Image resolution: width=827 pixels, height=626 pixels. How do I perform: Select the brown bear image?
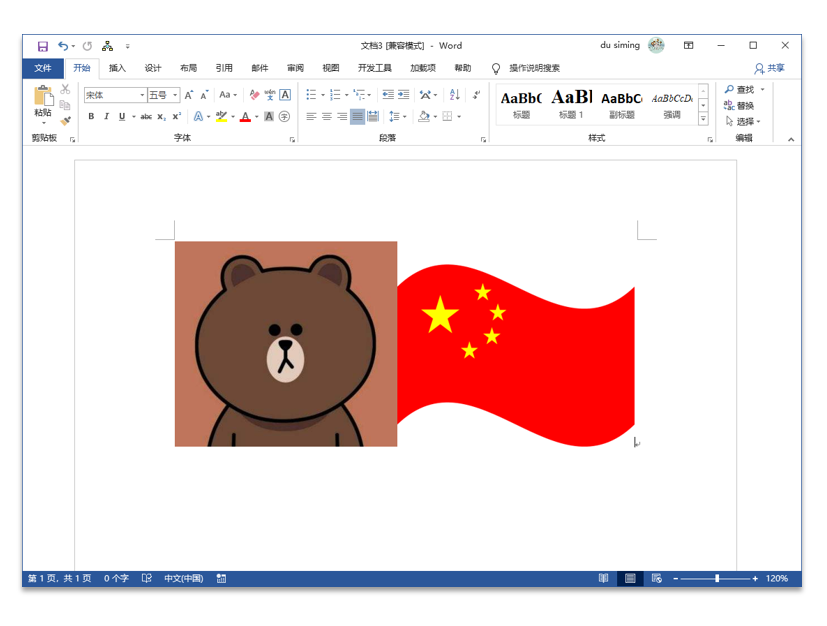pyautogui.click(x=286, y=344)
